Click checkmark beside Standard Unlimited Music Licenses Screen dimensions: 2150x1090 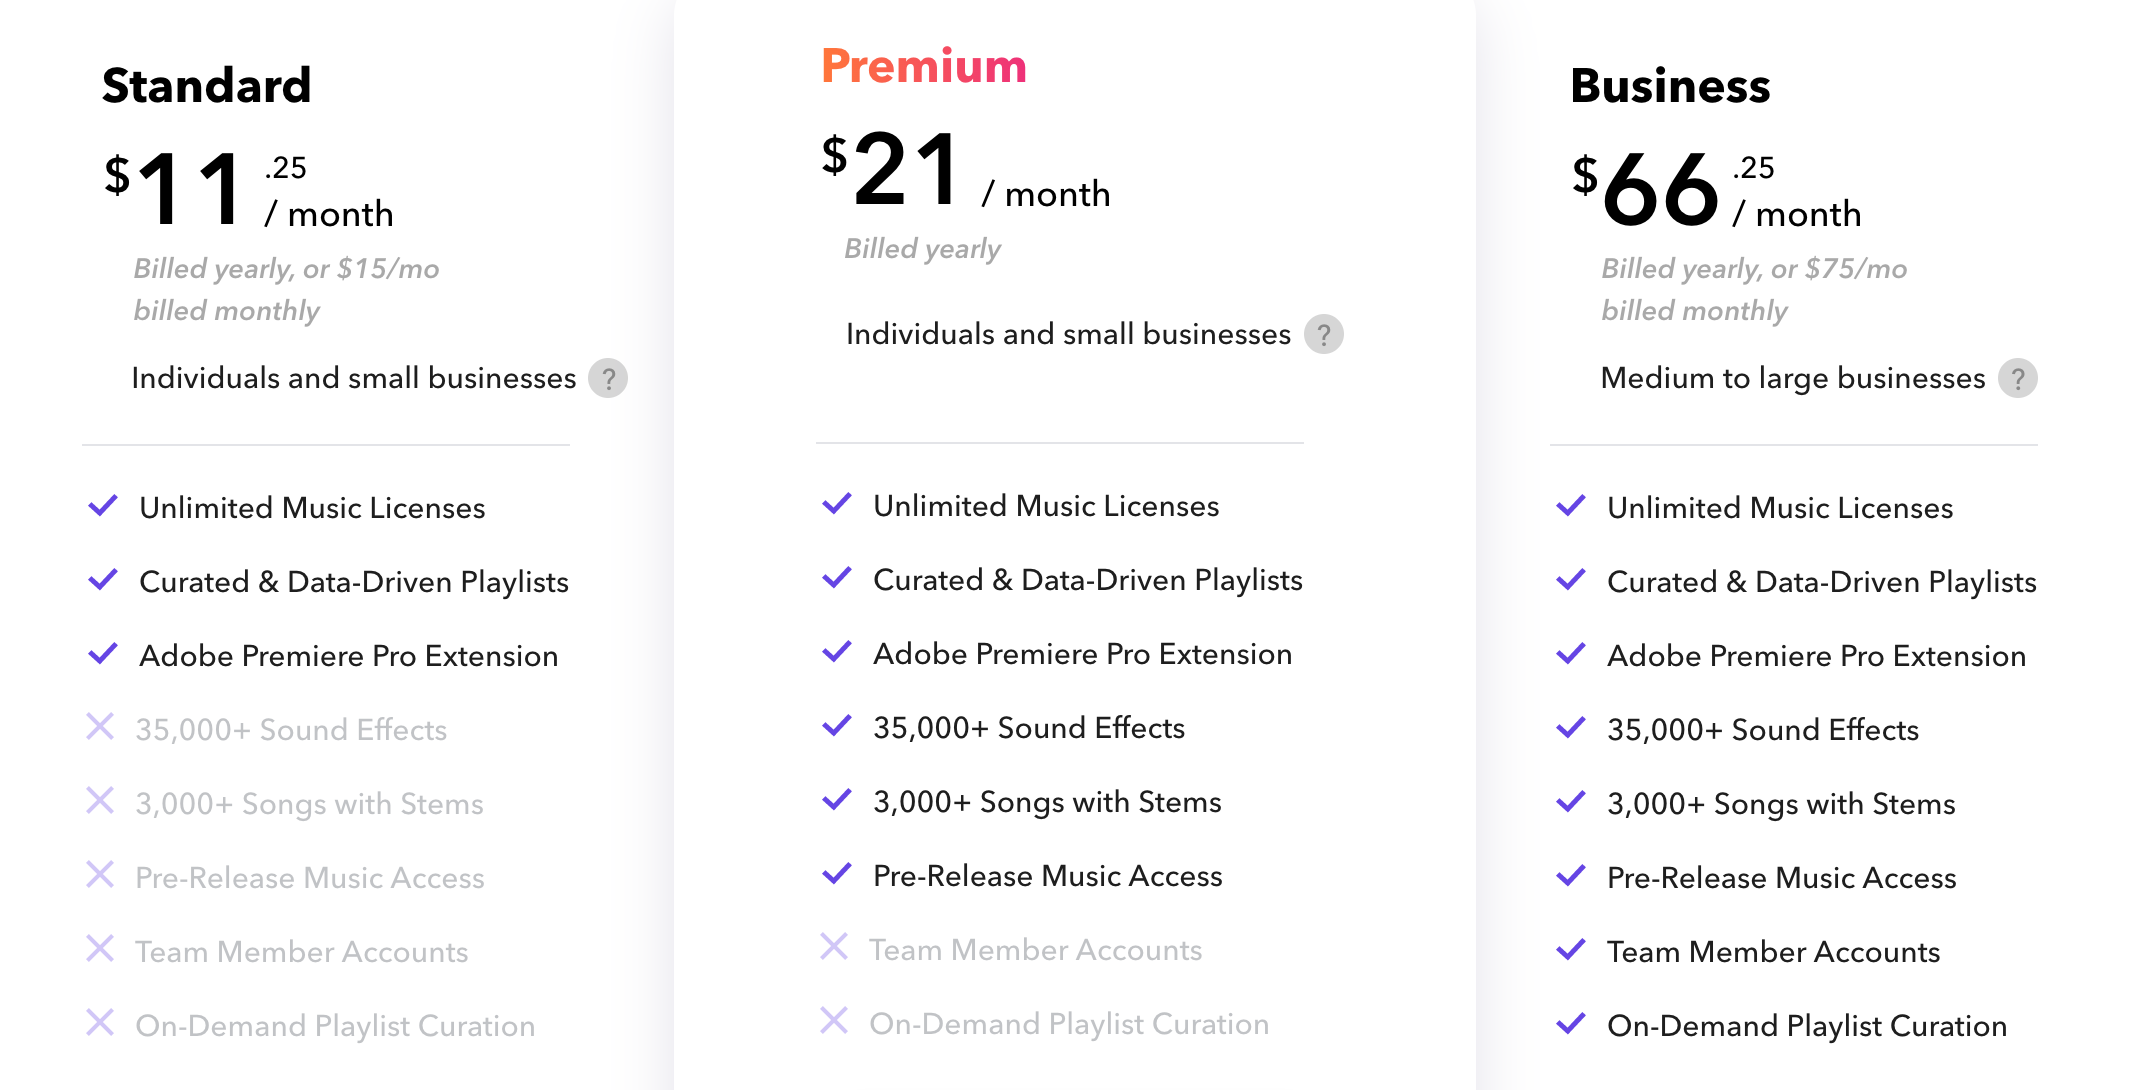click(103, 506)
